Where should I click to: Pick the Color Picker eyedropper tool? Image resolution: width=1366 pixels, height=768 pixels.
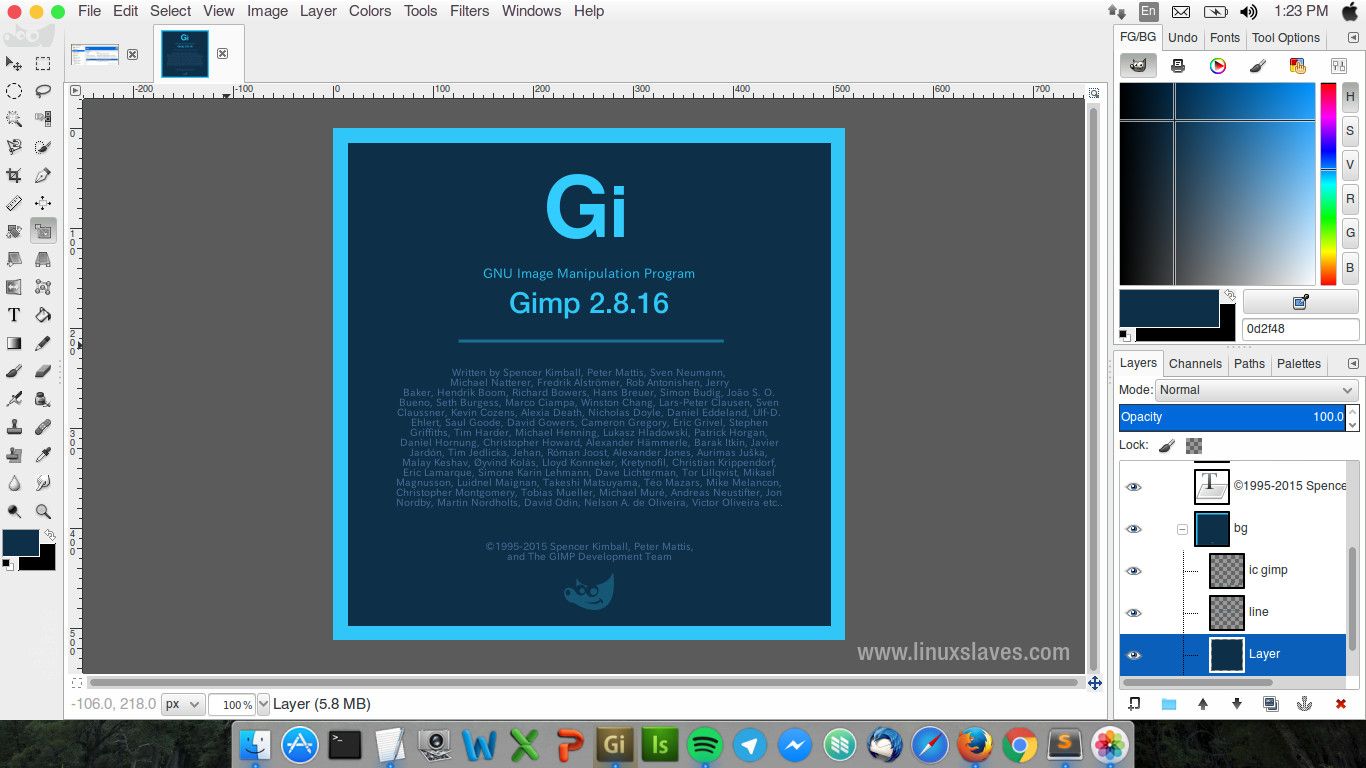(x=43, y=455)
